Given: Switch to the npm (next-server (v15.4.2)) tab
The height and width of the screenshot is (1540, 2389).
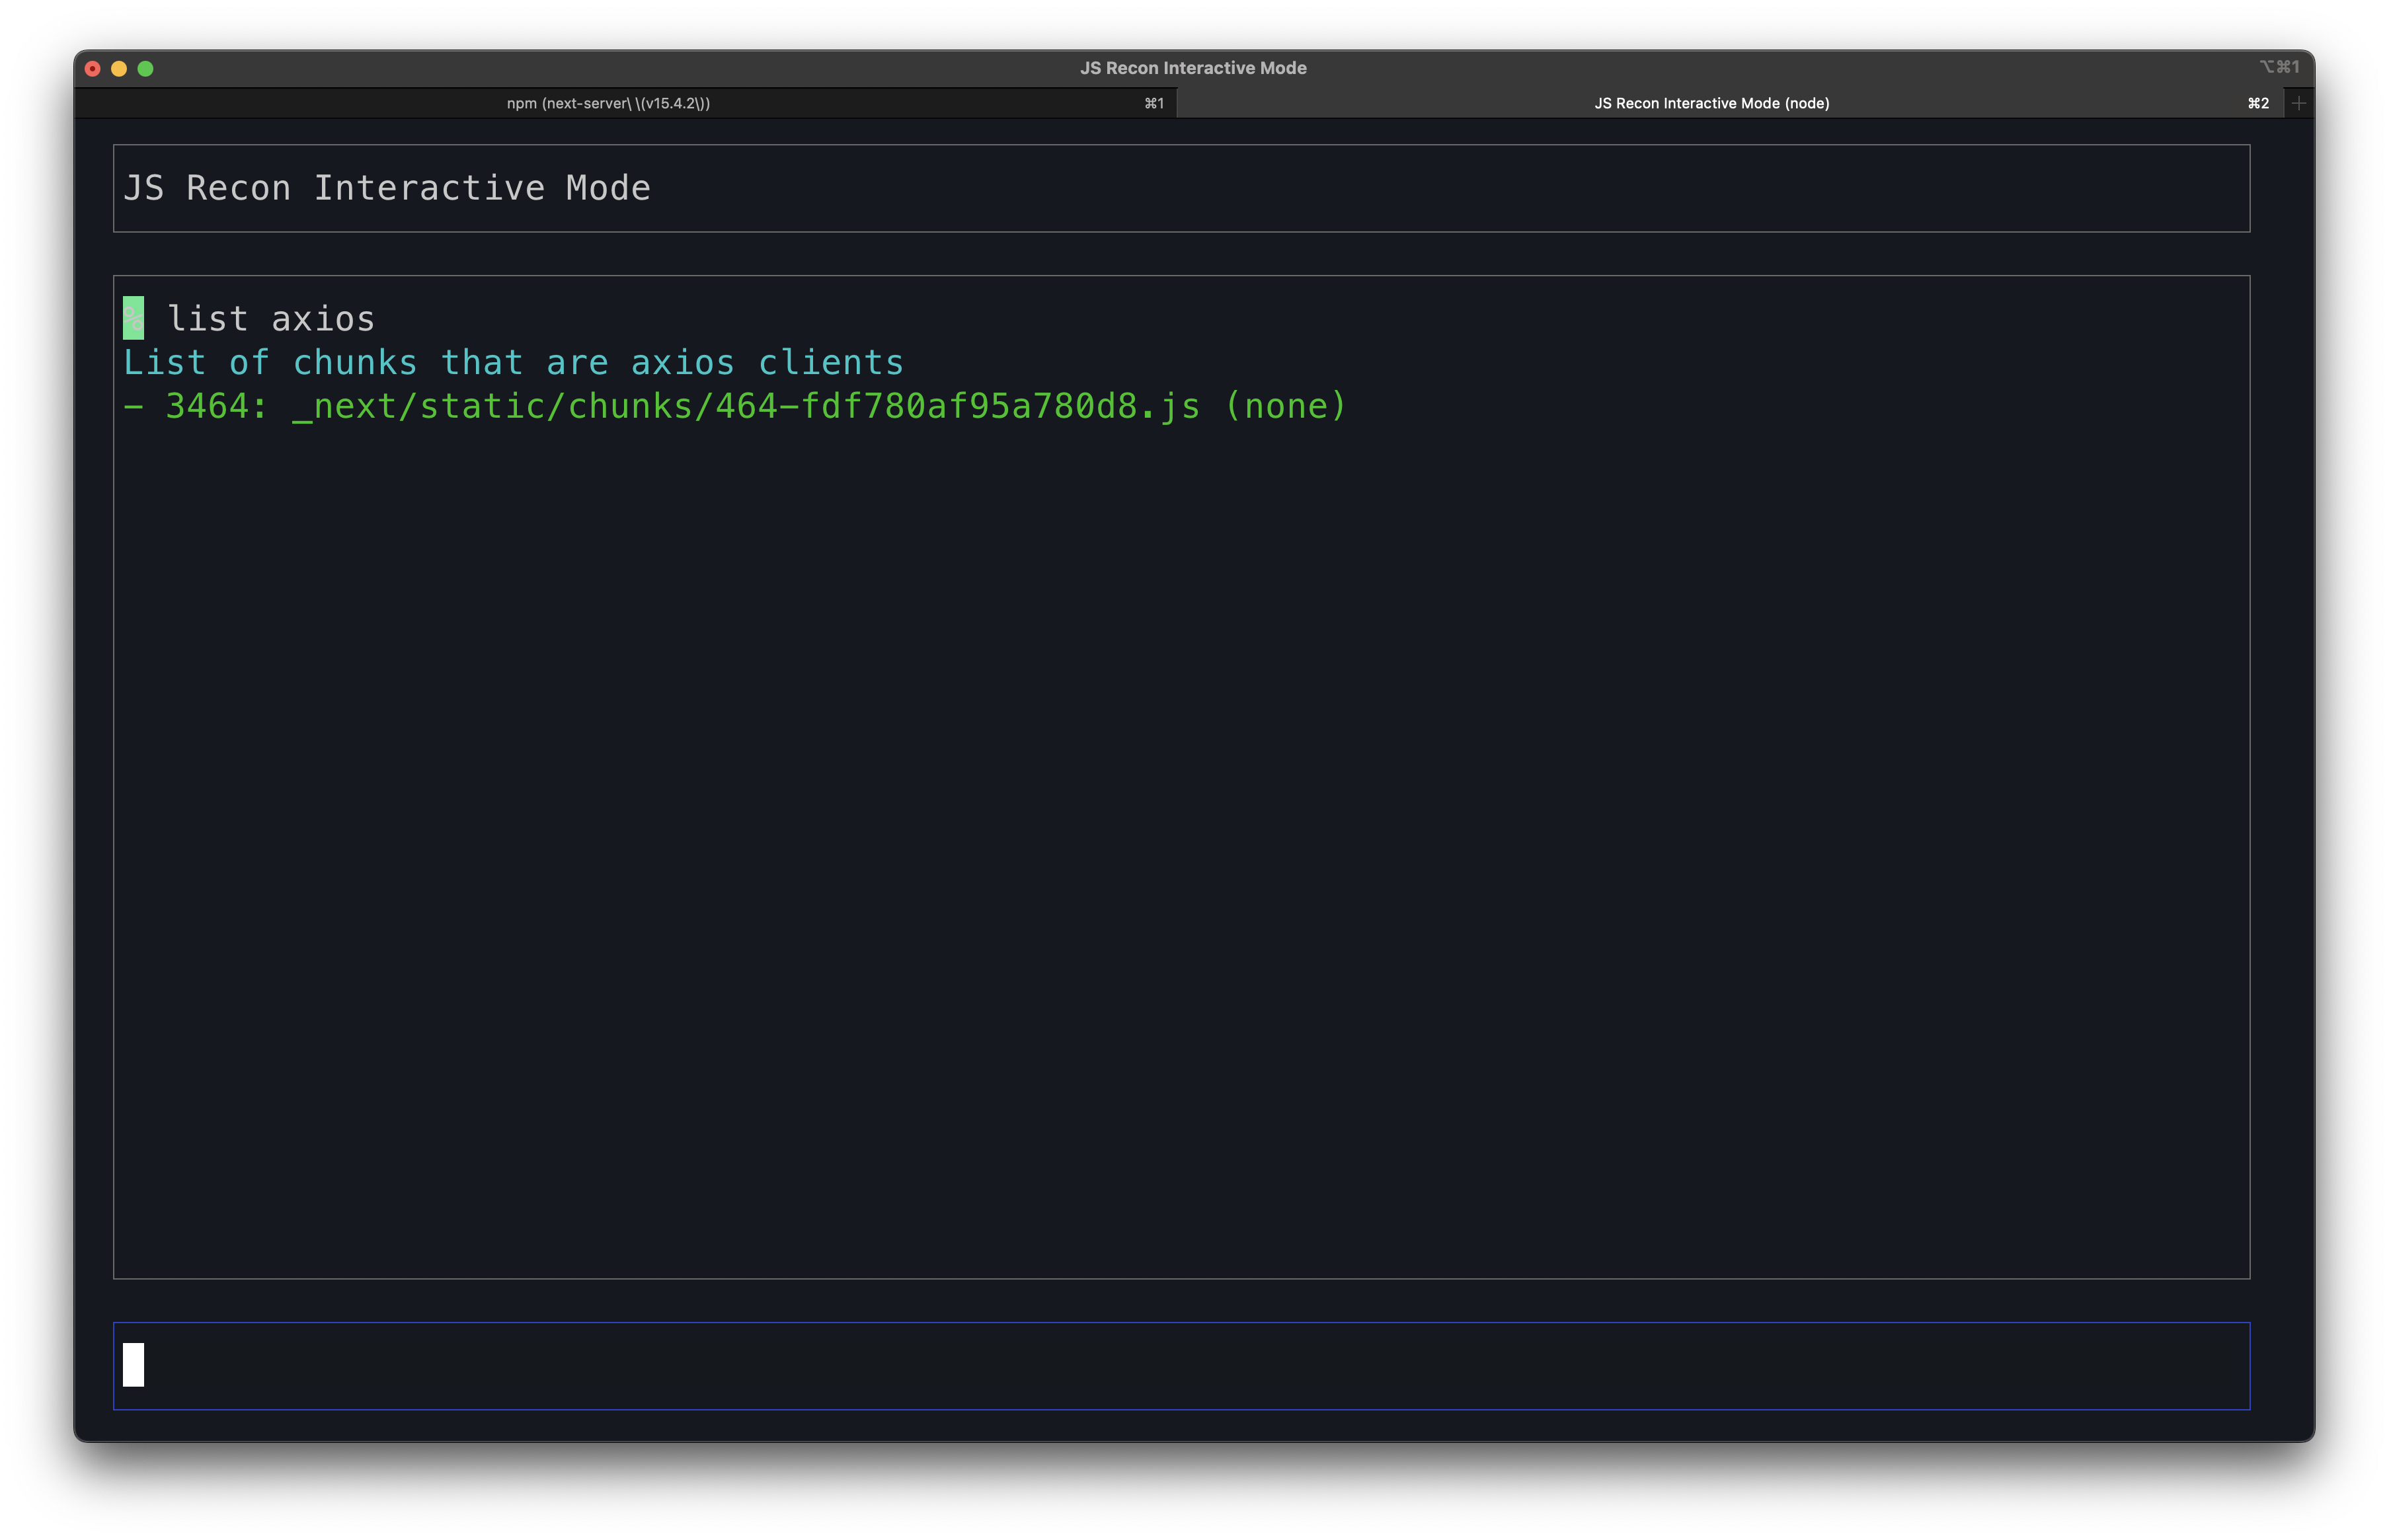Looking at the screenshot, I should [608, 102].
